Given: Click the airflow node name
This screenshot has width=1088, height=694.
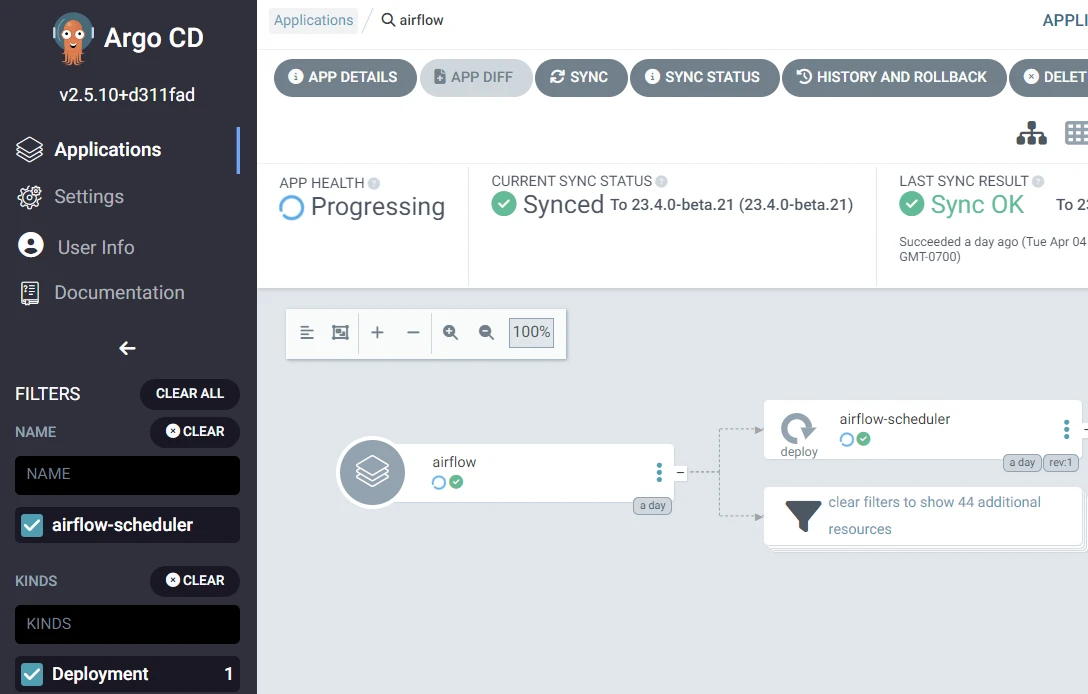Looking at the screenshot, I should pos(454,462).
